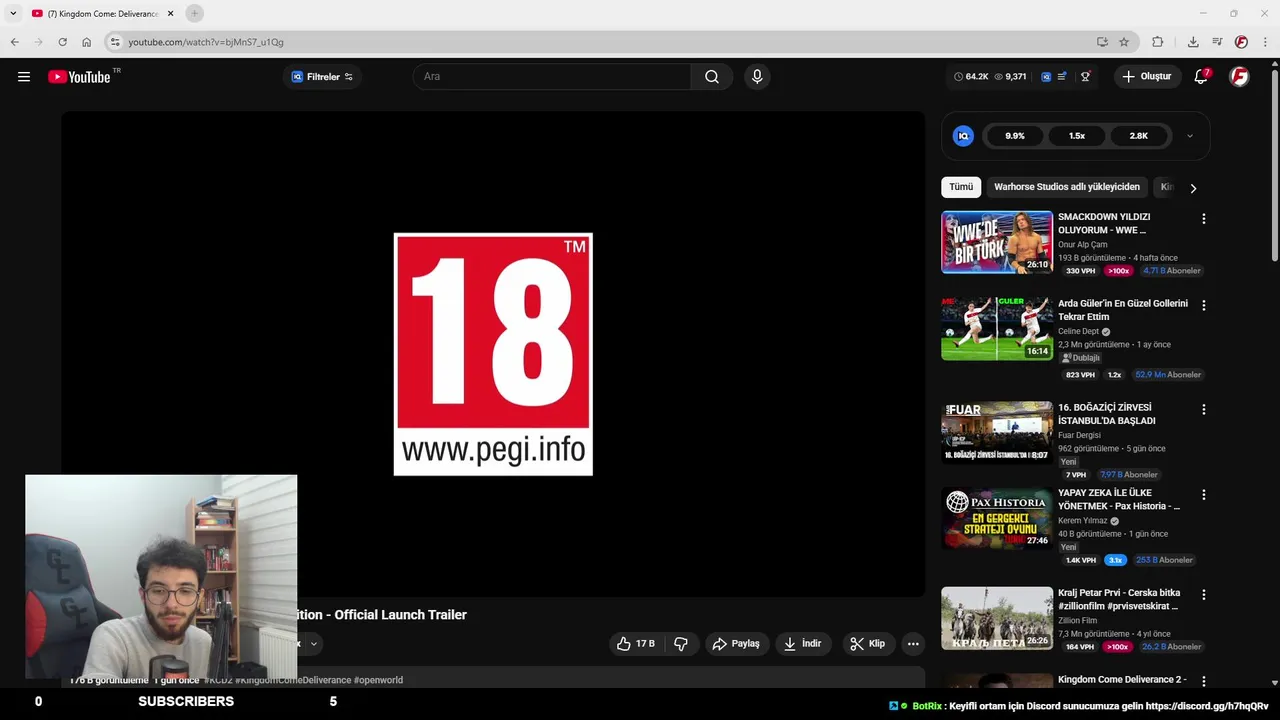Viewport: 1280px width, 720px height.
Task: Reload the page
Action: pos(62,42)
